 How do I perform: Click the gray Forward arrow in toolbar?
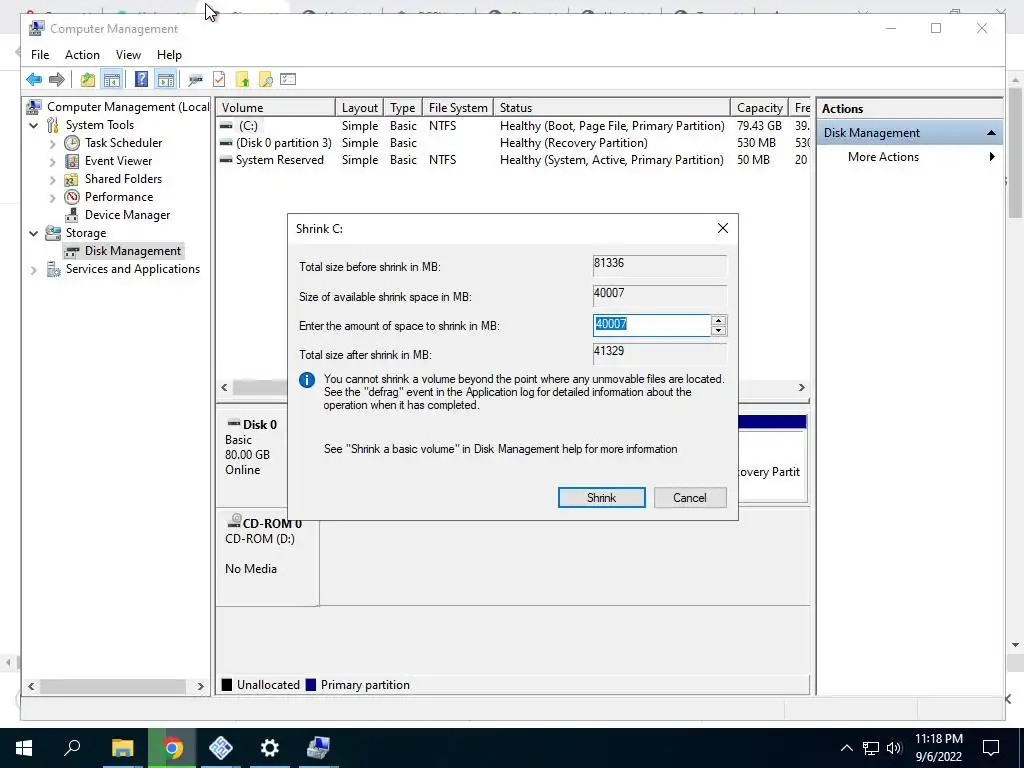click(57, 80)
